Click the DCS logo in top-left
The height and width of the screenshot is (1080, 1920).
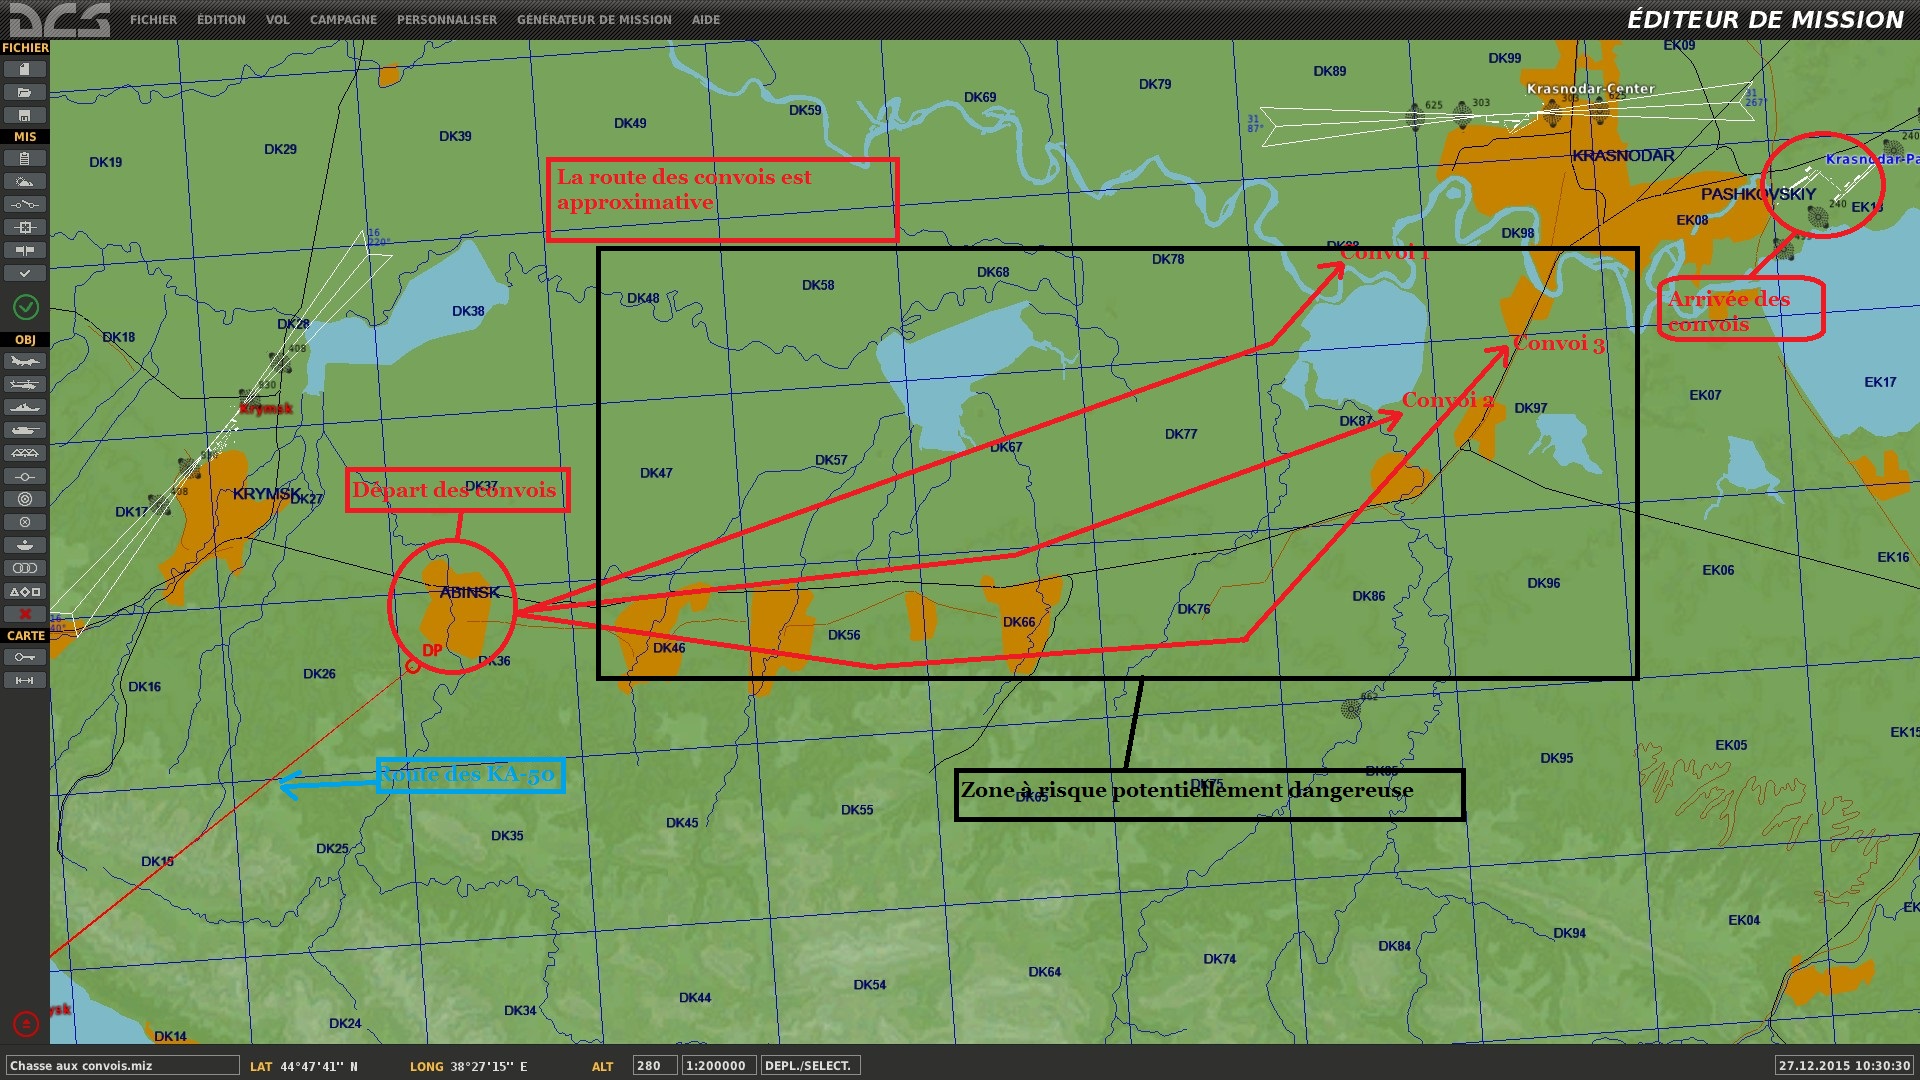(59, 19)
